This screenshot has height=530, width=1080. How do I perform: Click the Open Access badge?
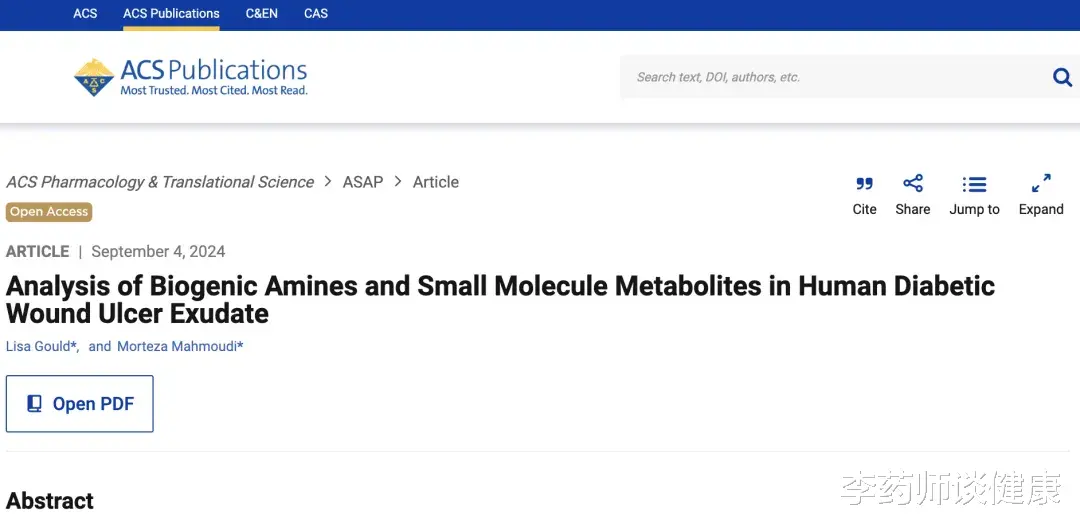tap(49, 212)
